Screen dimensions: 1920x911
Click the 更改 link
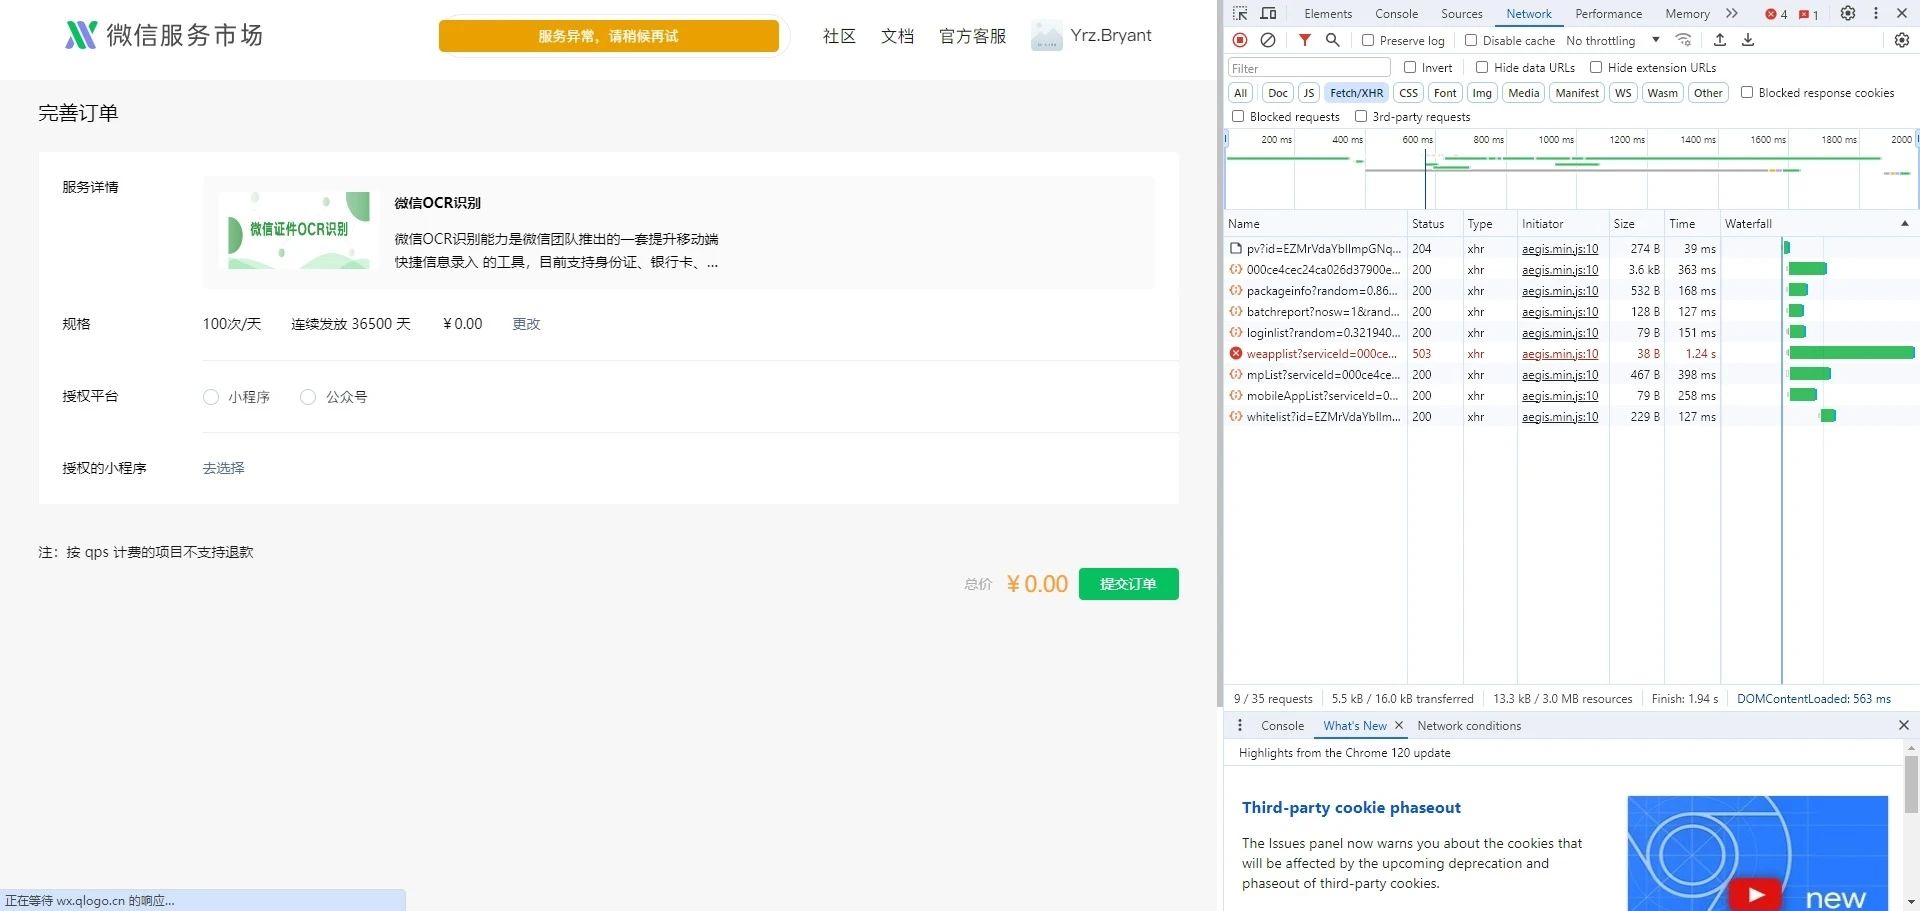[526, 324]
